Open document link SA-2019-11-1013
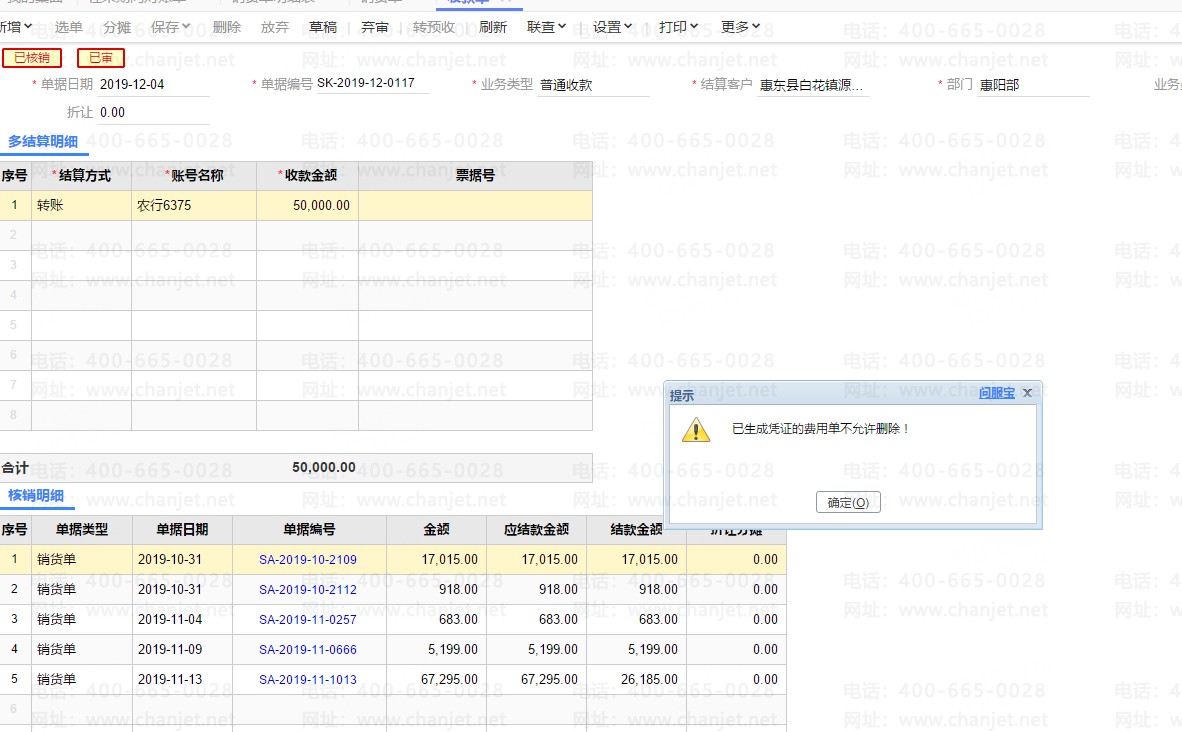The image size is (1182, 732). click(308, 680)
